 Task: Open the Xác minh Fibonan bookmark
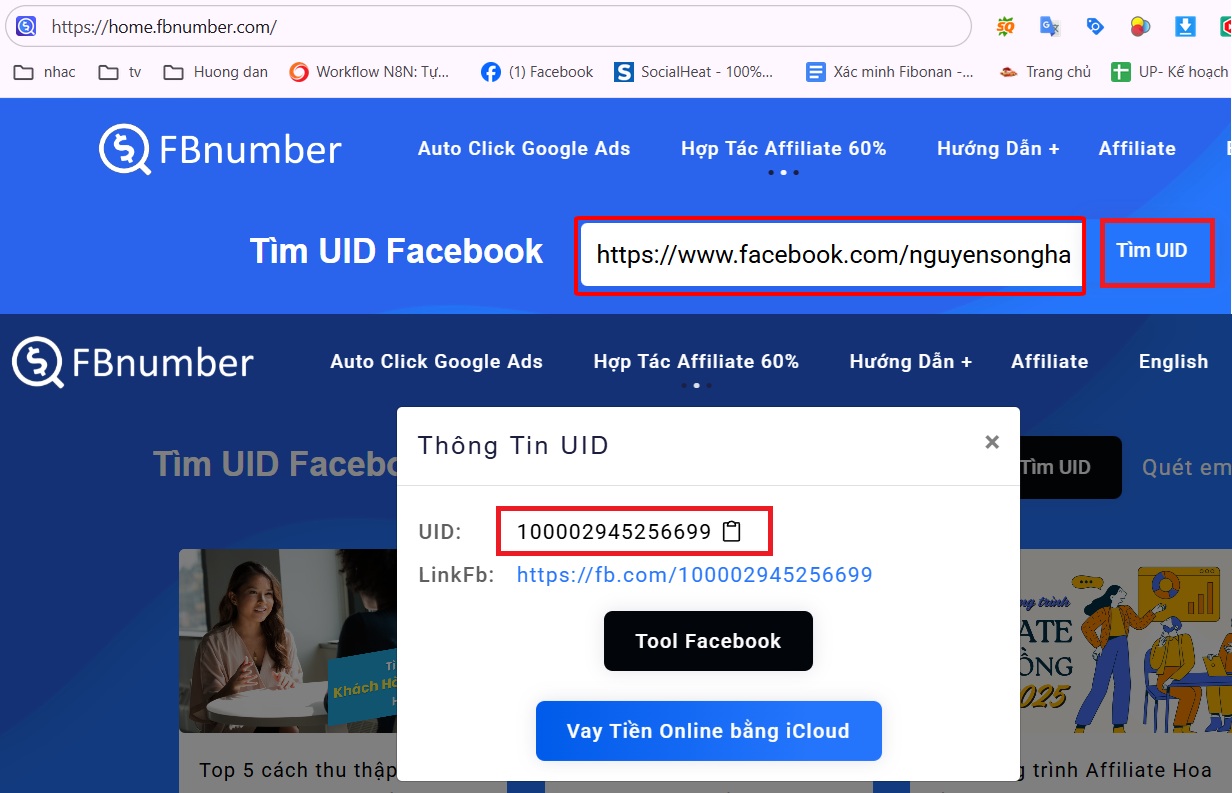[890, 72]
